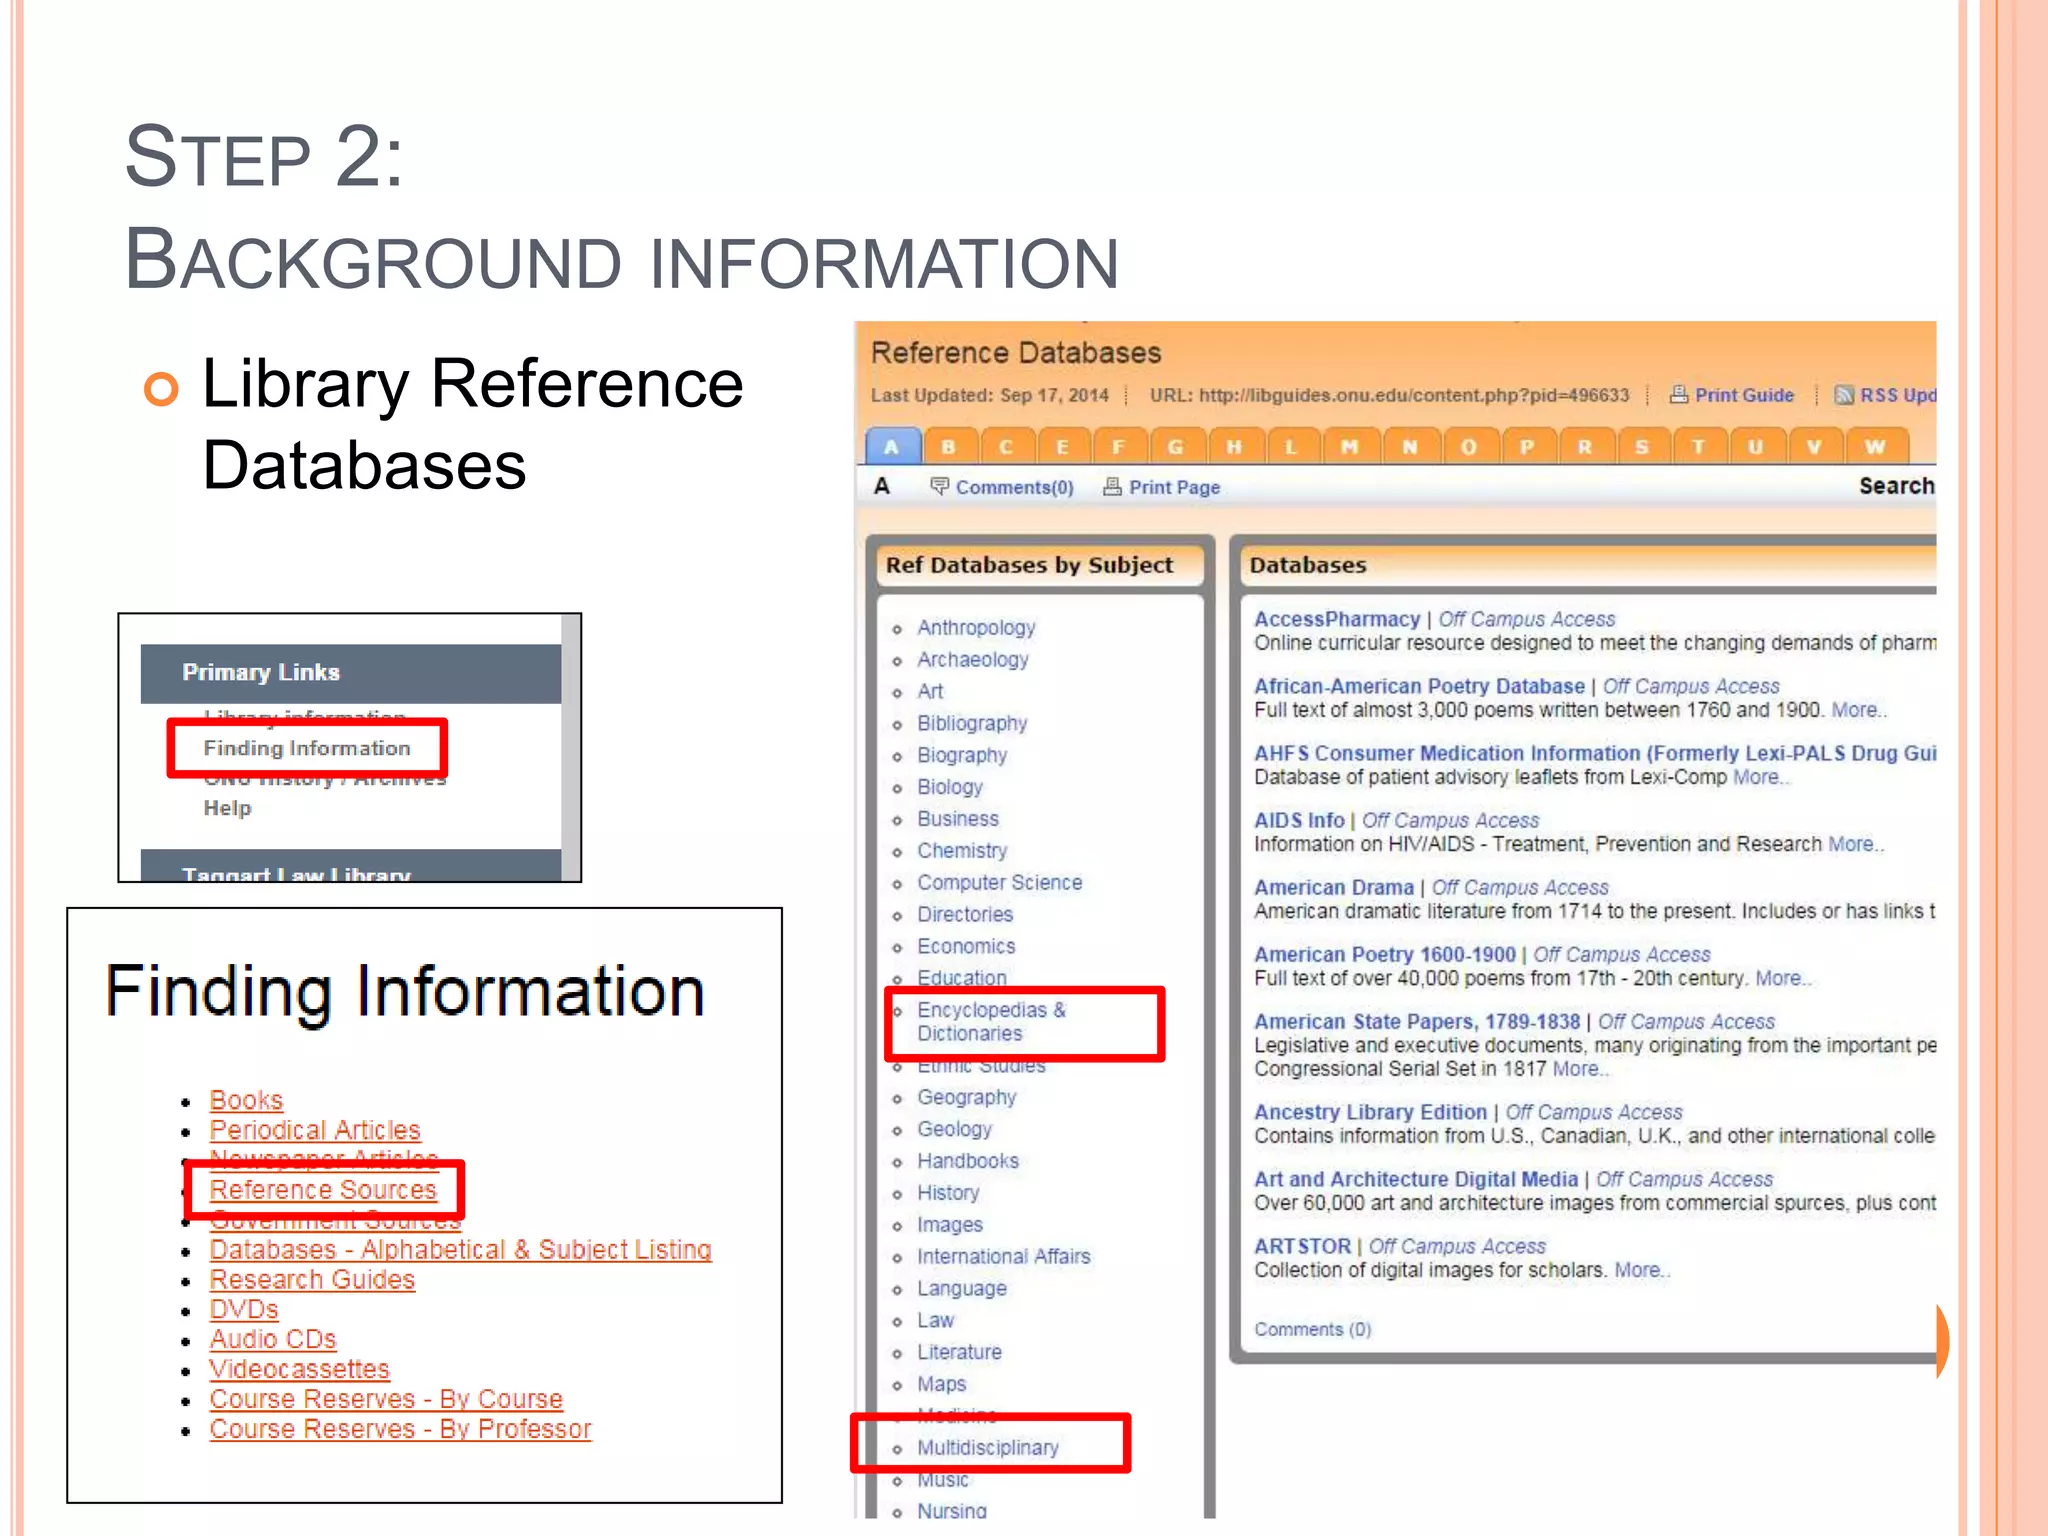Open the M alphabetical tab
This screenshot has width=2048, height=1536.
(1350, 446)
